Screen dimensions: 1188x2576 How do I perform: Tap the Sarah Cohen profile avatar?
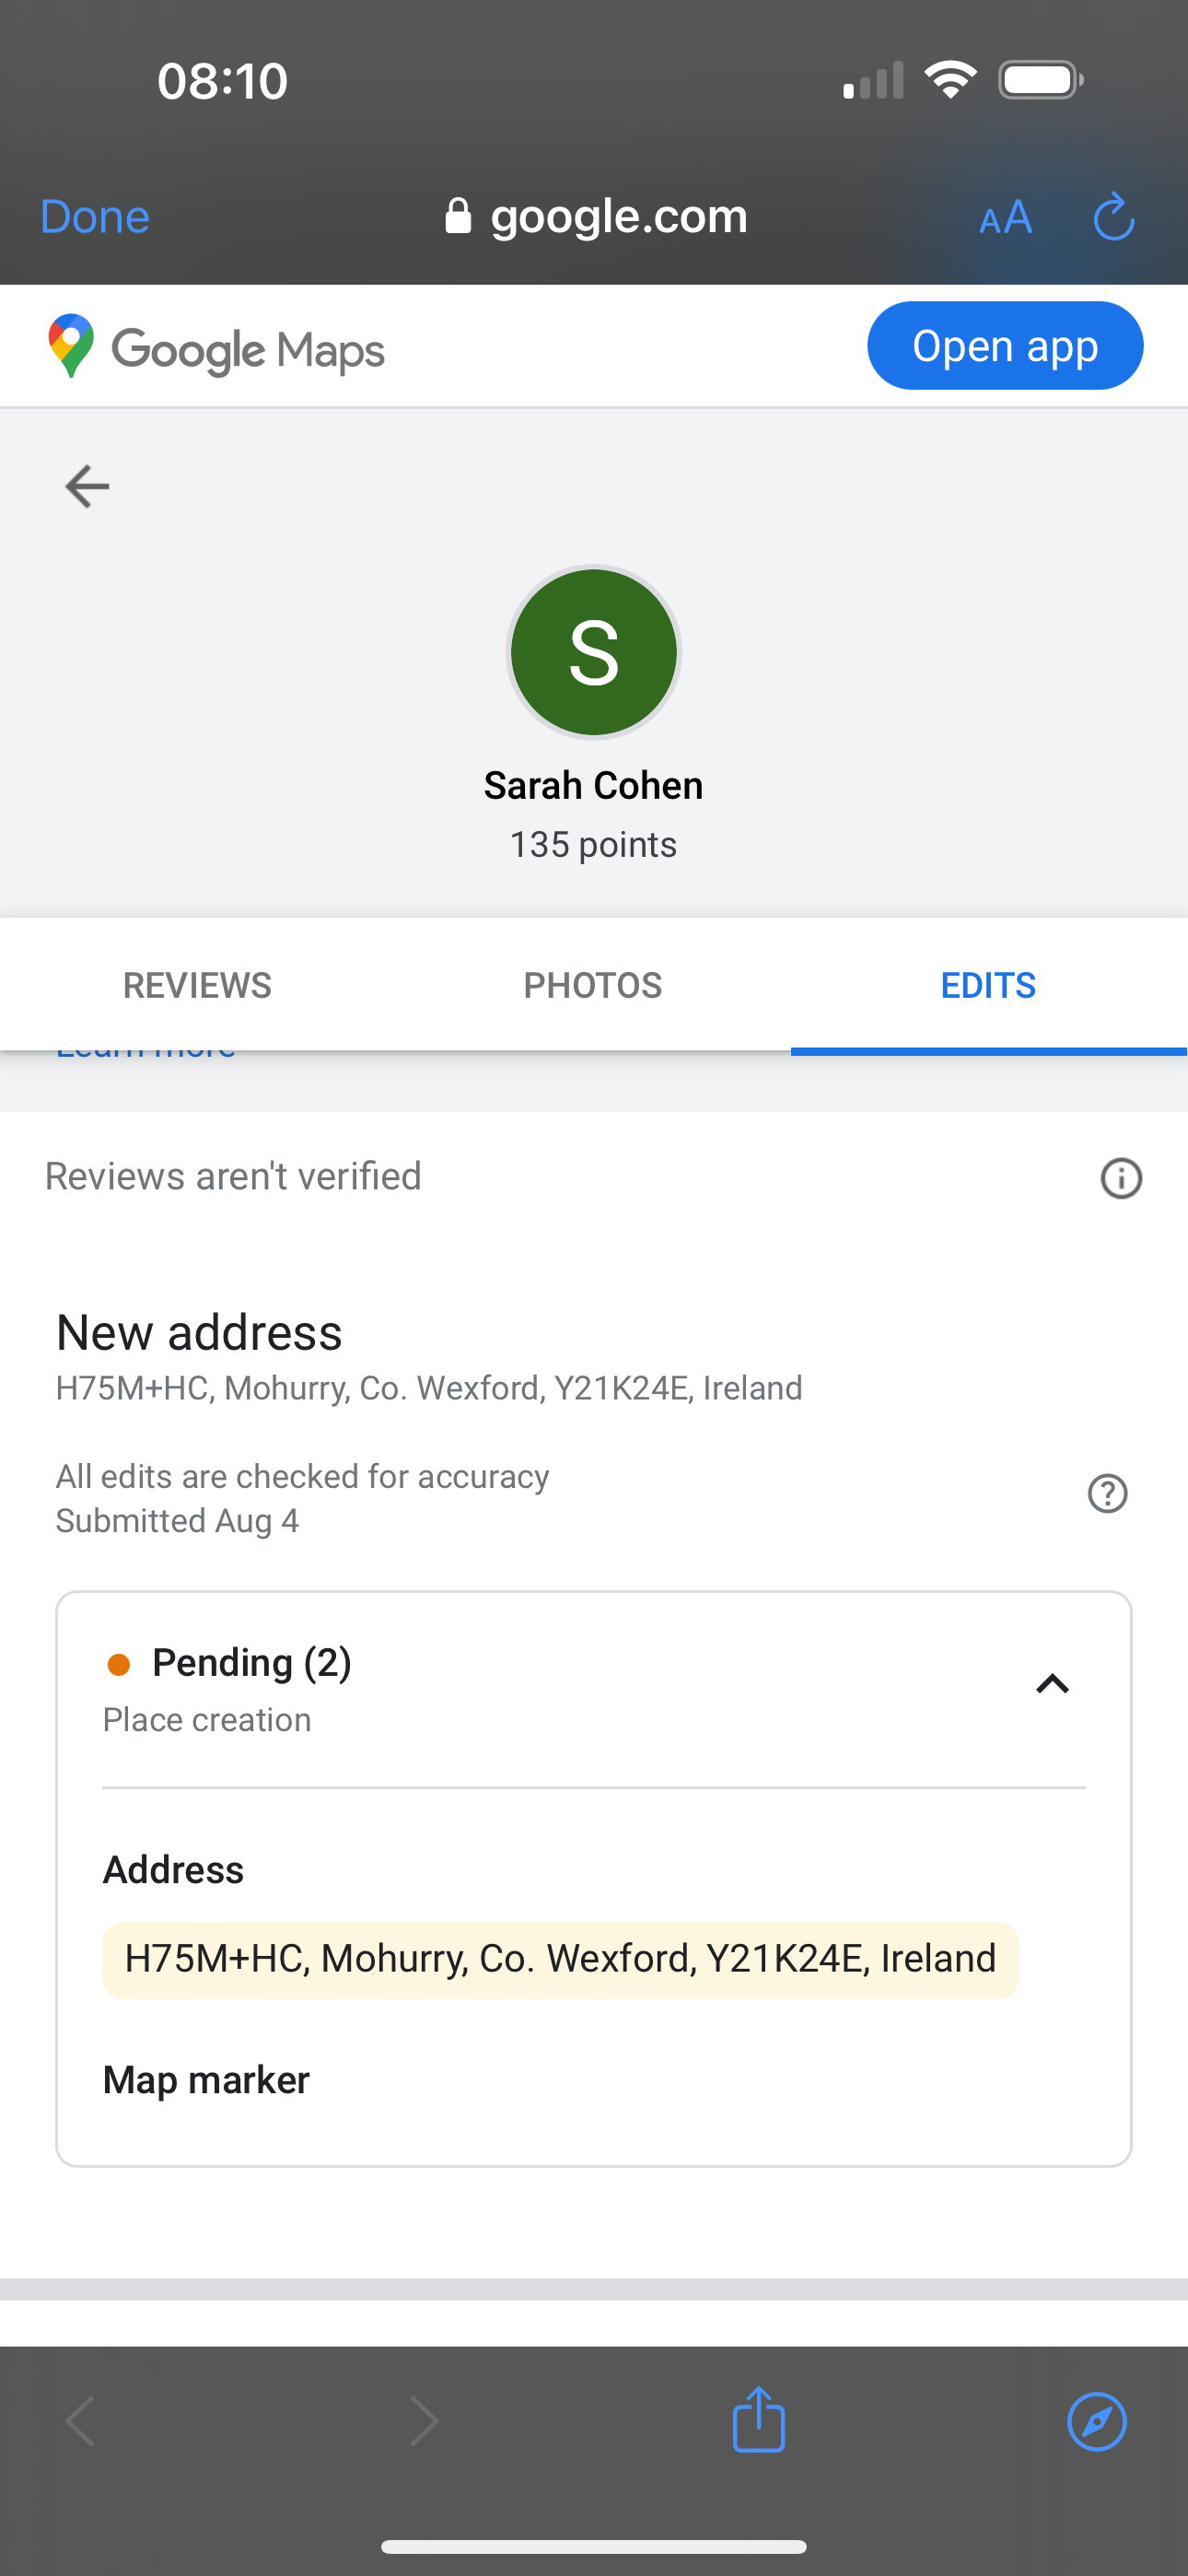594,652
